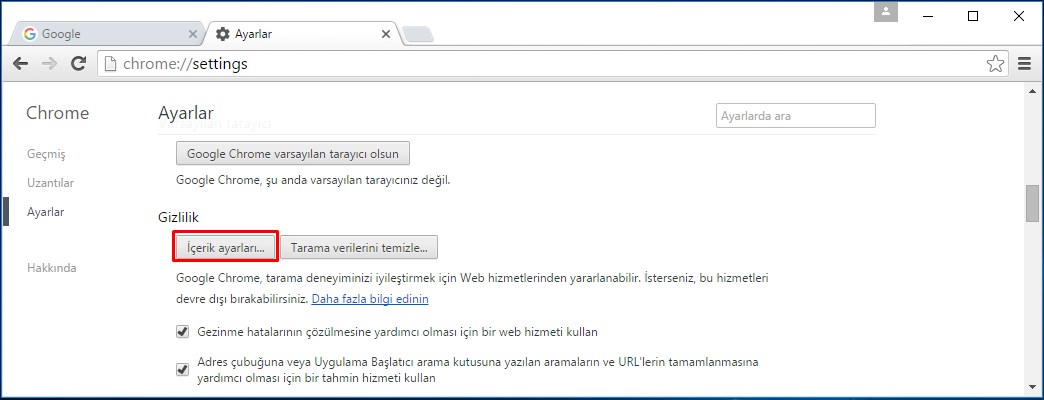Toggle the Adres çubuğuna tahmin hizmeti checkbox
The height and width of the screenshot is (400, 1044).
[183, 369]
